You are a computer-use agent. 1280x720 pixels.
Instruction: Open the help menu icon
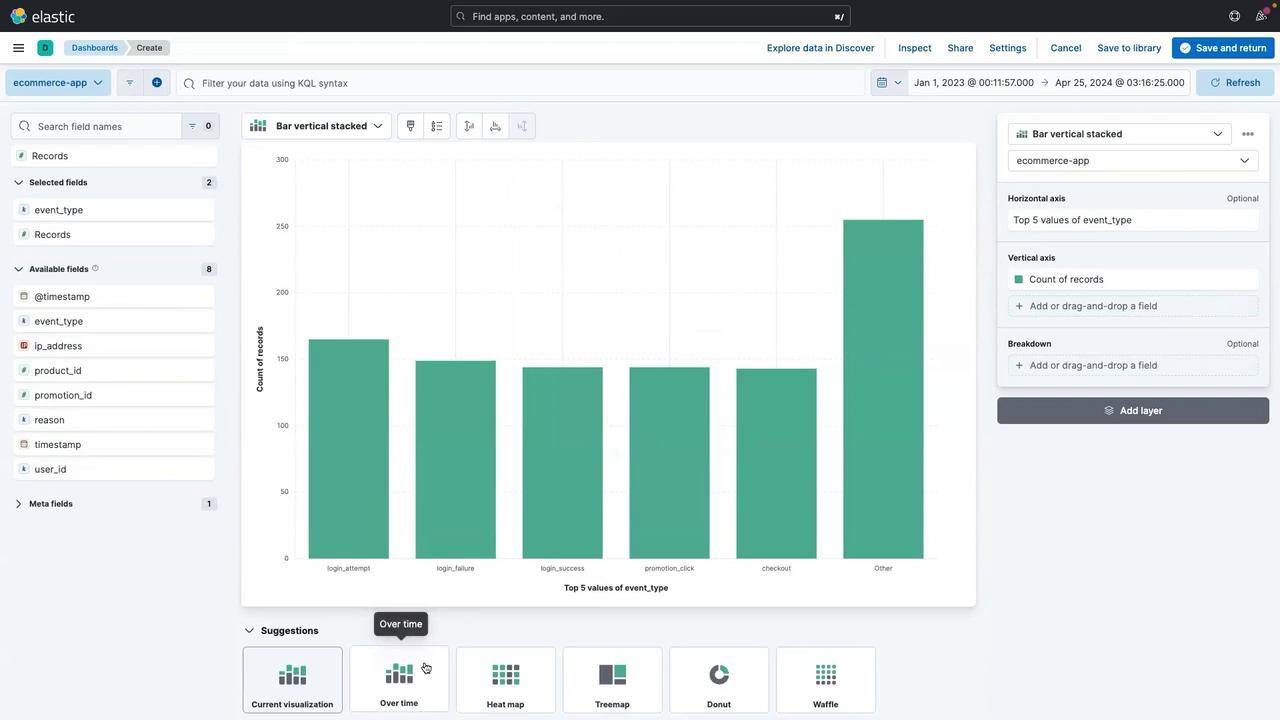click(x=1234, y=16)
